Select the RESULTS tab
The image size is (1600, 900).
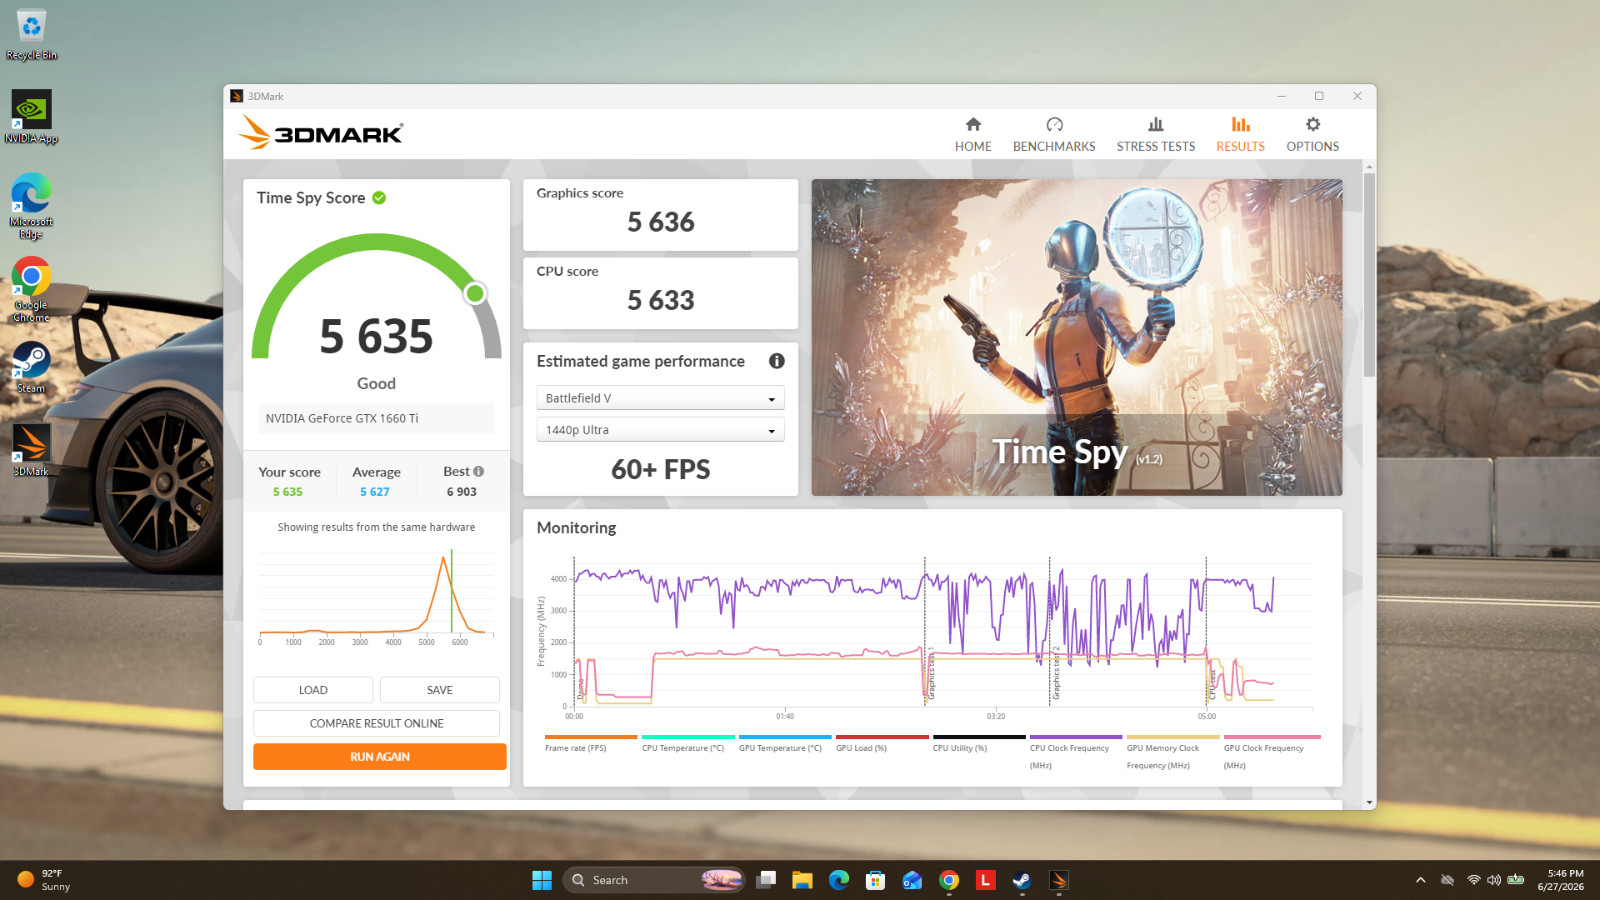click(1240, 135)
